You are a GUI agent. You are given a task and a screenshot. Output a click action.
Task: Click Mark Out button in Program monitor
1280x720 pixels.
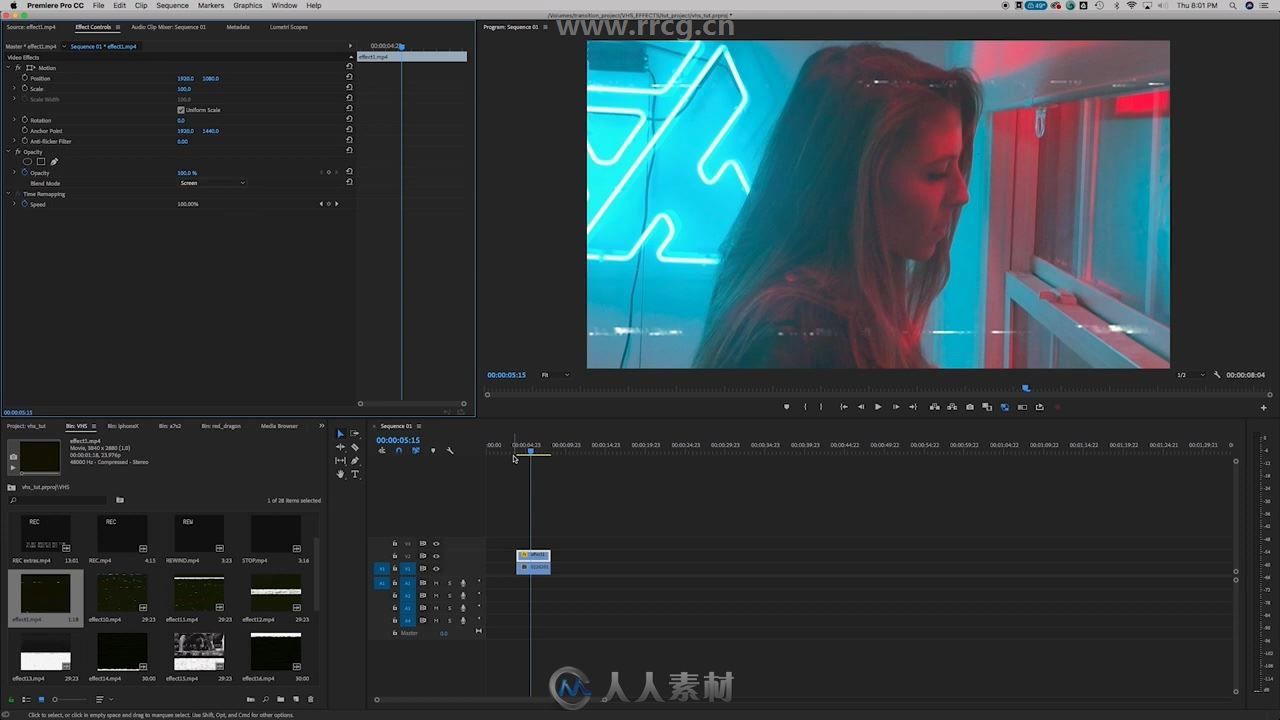click(x=821, y=407)
